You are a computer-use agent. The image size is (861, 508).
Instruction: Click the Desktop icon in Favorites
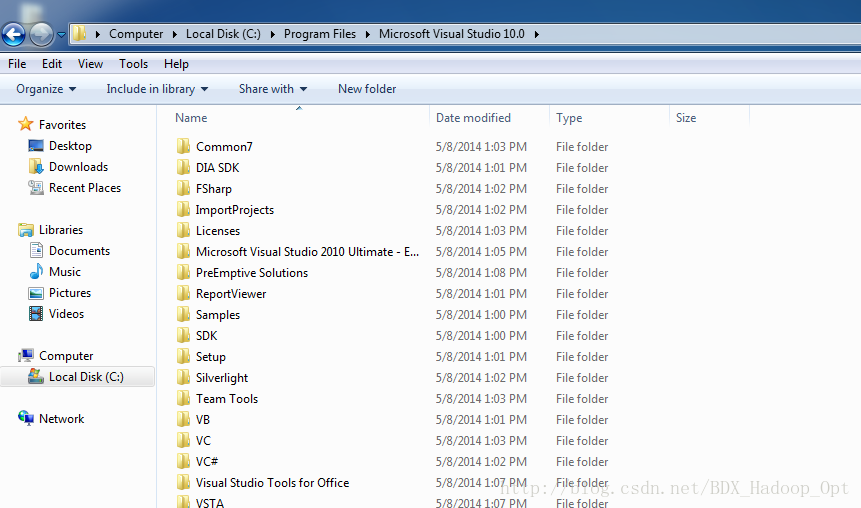tap(36, 146)
